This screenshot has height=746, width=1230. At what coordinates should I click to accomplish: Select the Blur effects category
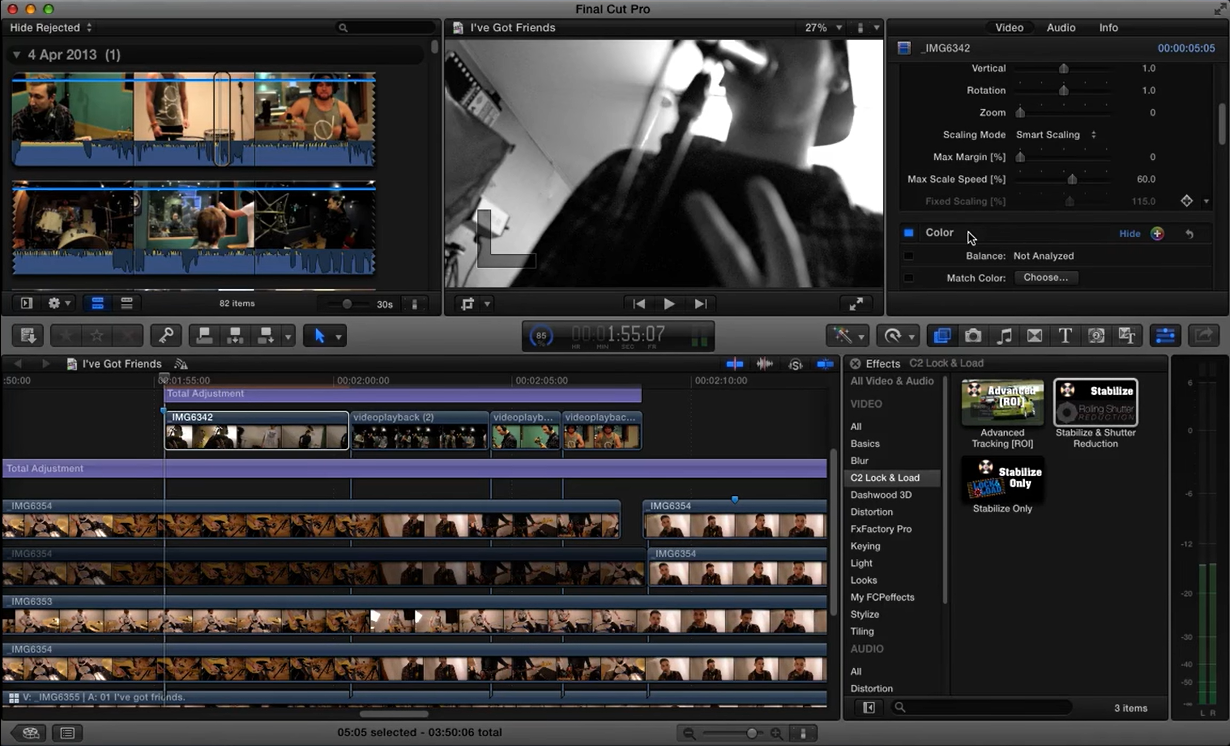[x=860, y=461]
